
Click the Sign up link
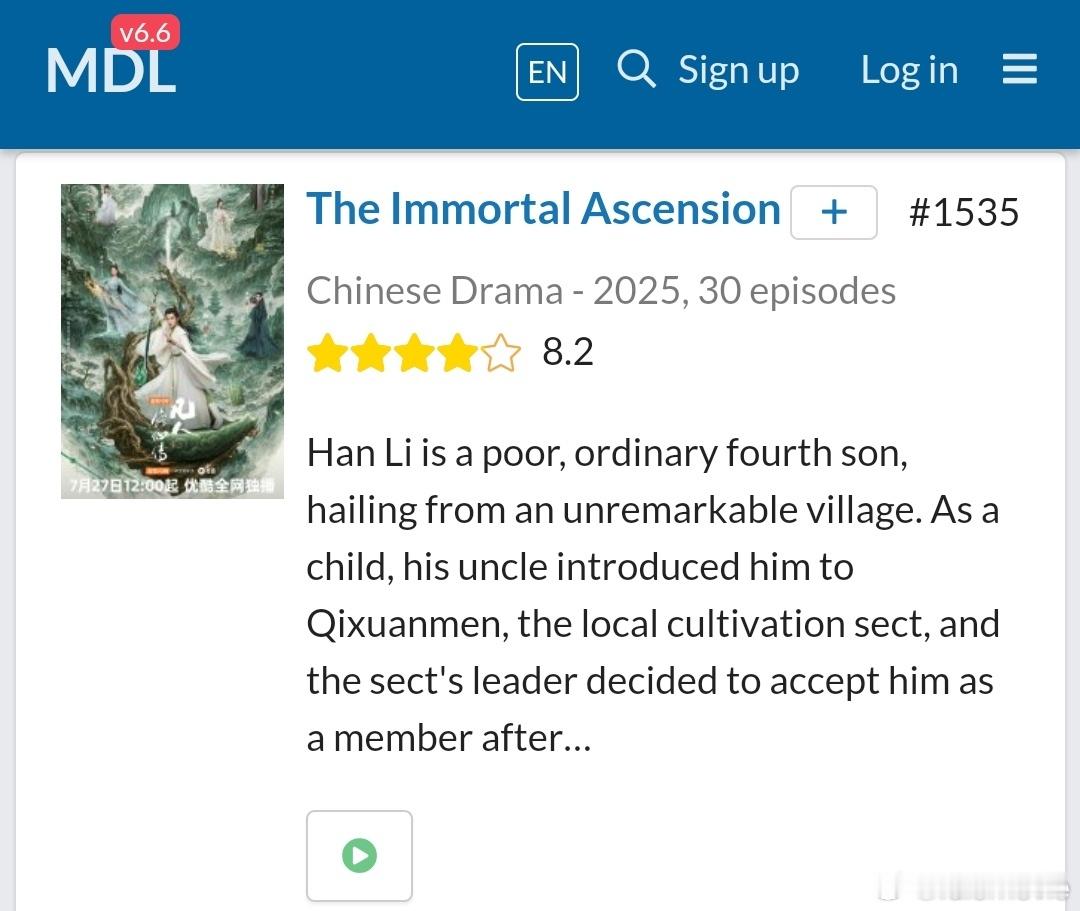pos(738,70)
